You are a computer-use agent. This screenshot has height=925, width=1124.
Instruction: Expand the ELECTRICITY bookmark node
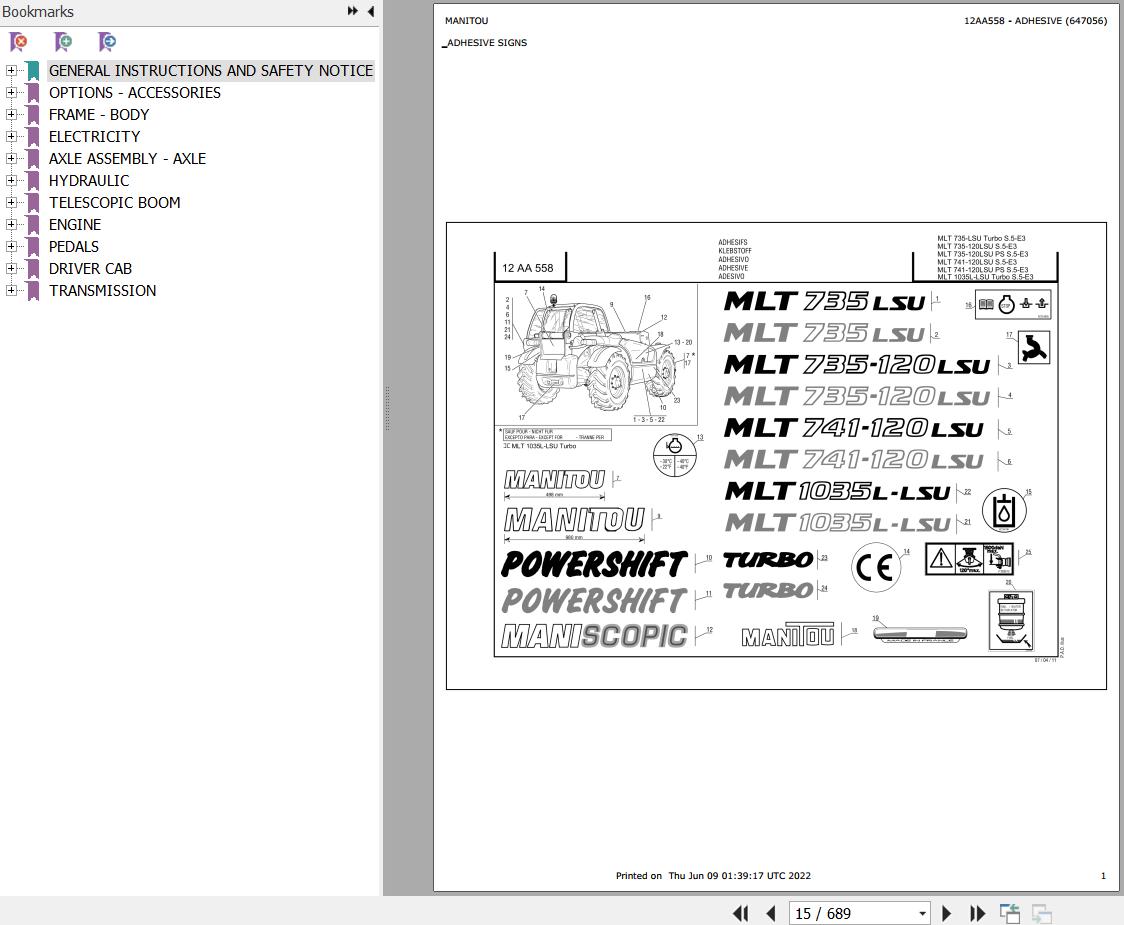(11, 136)
